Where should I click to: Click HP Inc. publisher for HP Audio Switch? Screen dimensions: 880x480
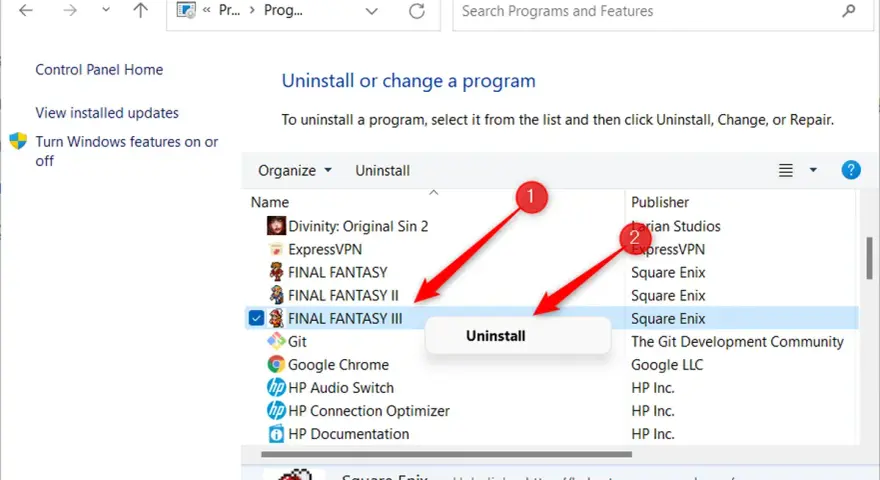[x=653, y=388]
